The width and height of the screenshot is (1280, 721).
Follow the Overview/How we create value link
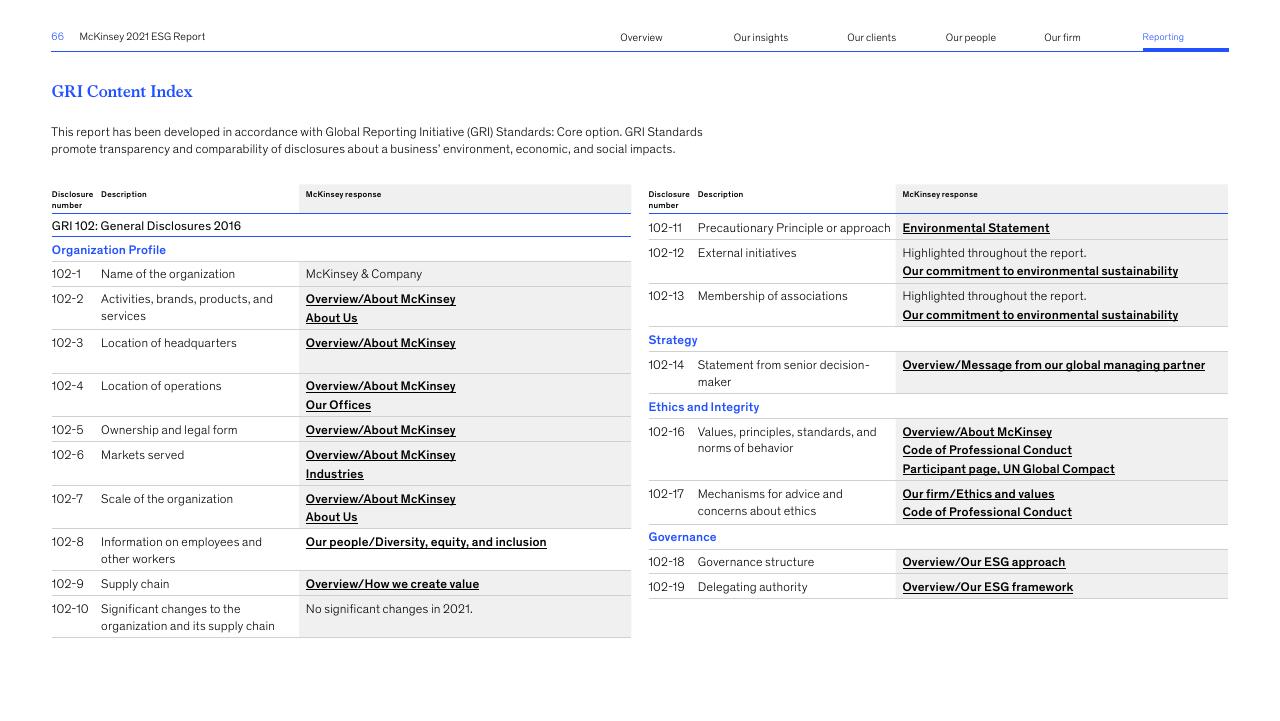(x=392, y=584)
